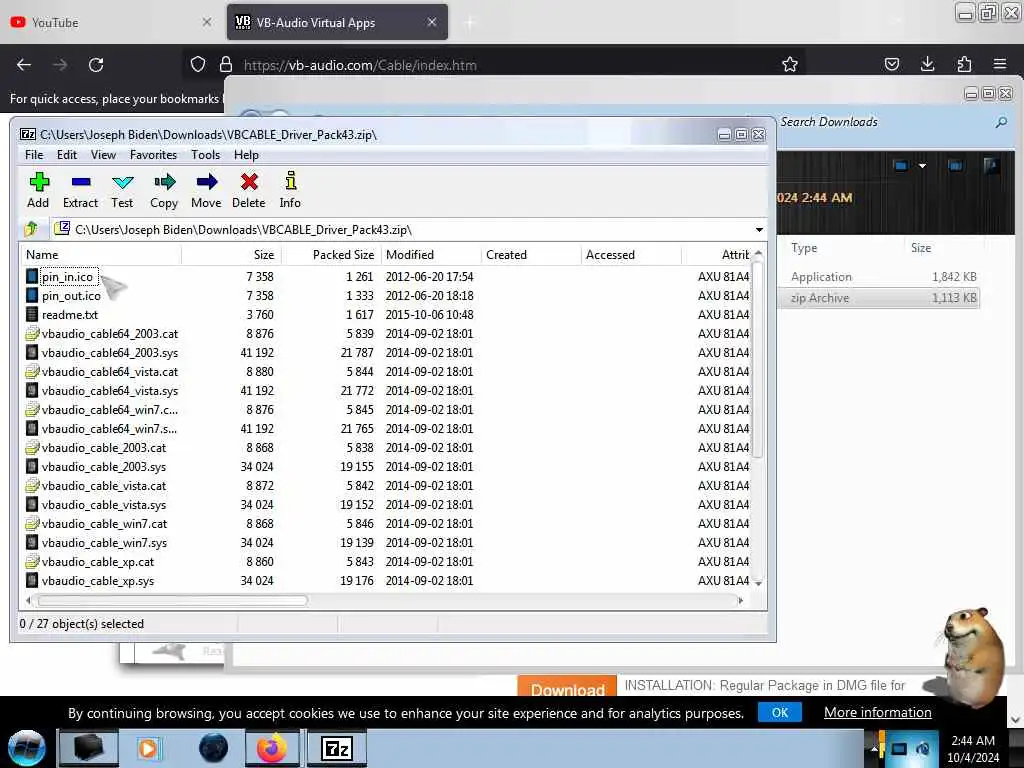Click the Move toolbar icon
This screenshot has height=768, width=1024.
click(206, 189)
